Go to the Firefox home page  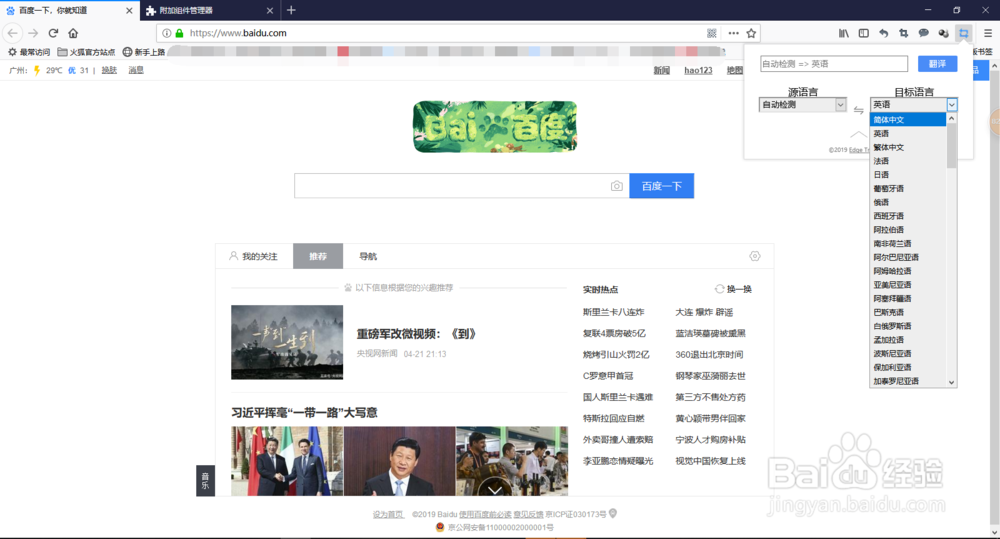pos(73,33)
